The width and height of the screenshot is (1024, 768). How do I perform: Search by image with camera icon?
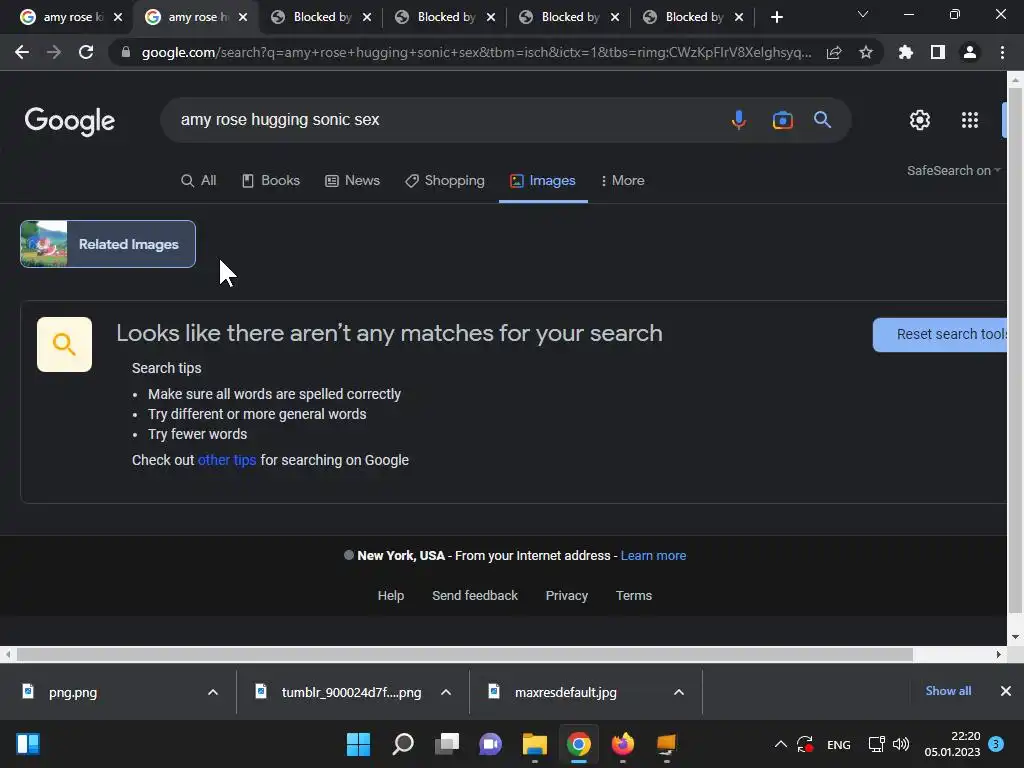pos(782,120)
